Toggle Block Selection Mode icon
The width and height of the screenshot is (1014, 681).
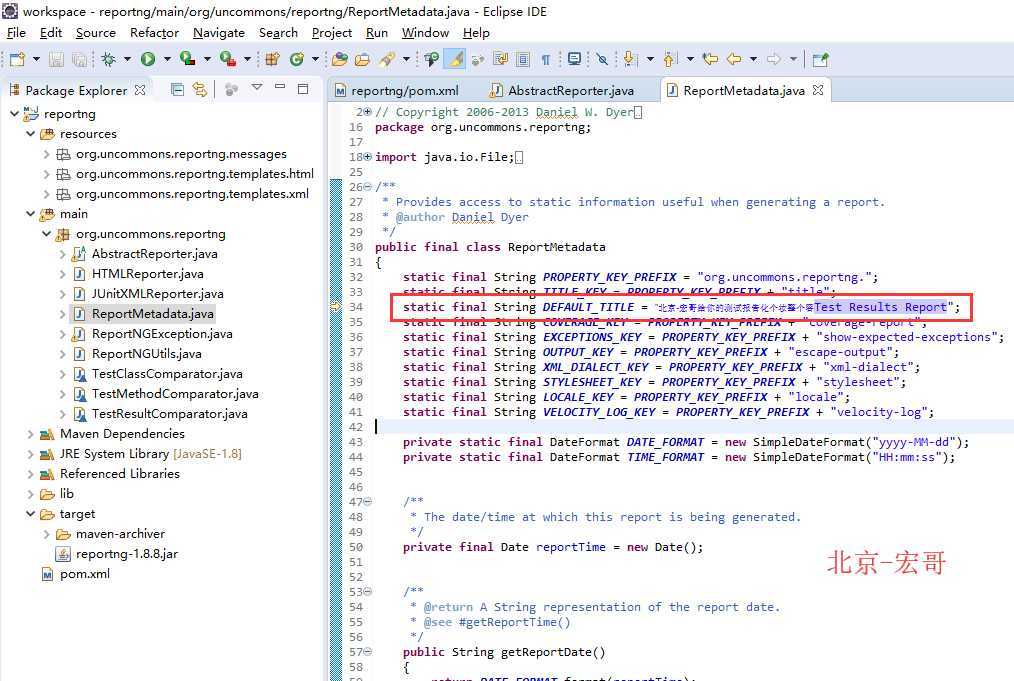(523, 59)
